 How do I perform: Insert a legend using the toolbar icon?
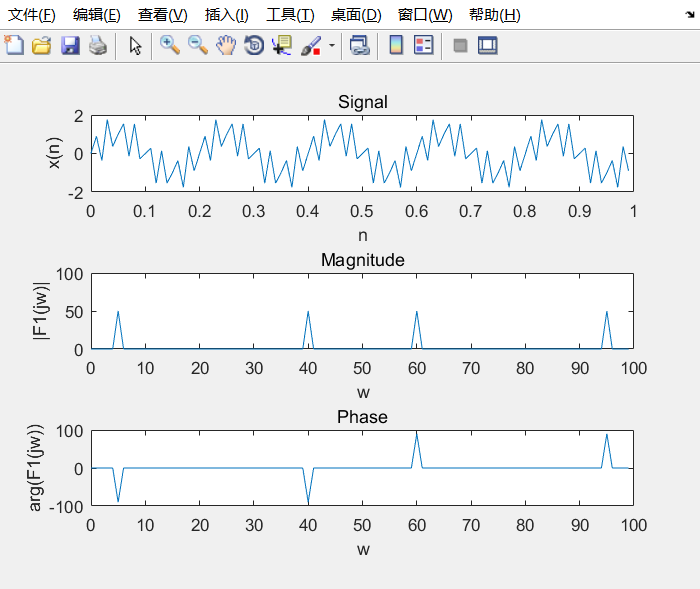[423, 45]
